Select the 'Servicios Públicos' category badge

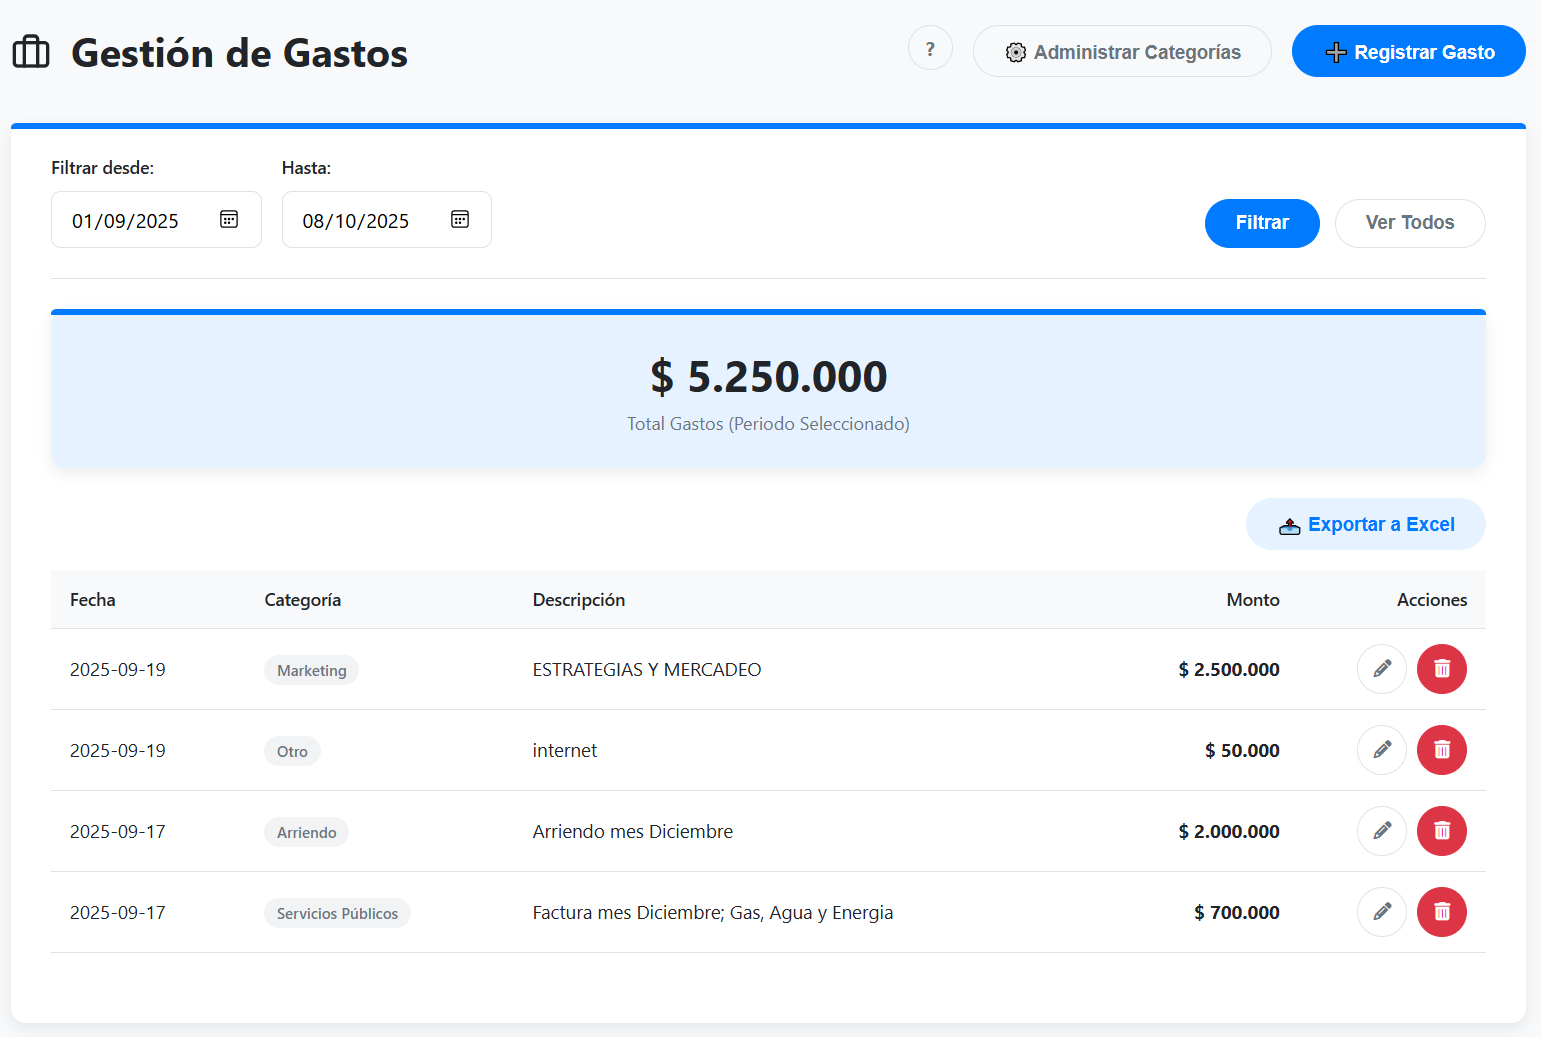337,912
